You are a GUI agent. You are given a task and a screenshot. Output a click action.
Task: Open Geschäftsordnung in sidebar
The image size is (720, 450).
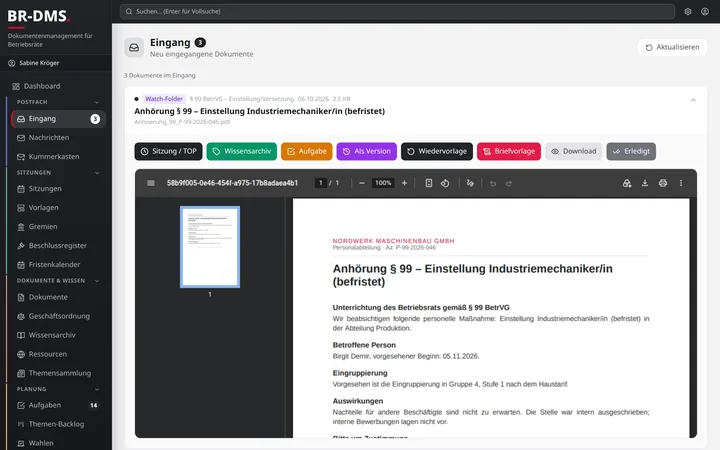pos(58,316)
